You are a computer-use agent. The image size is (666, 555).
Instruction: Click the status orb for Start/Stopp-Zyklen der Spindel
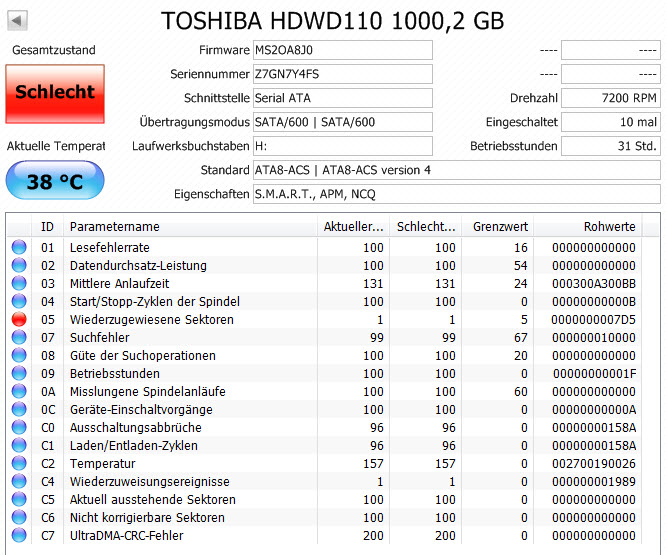point(19,301)
